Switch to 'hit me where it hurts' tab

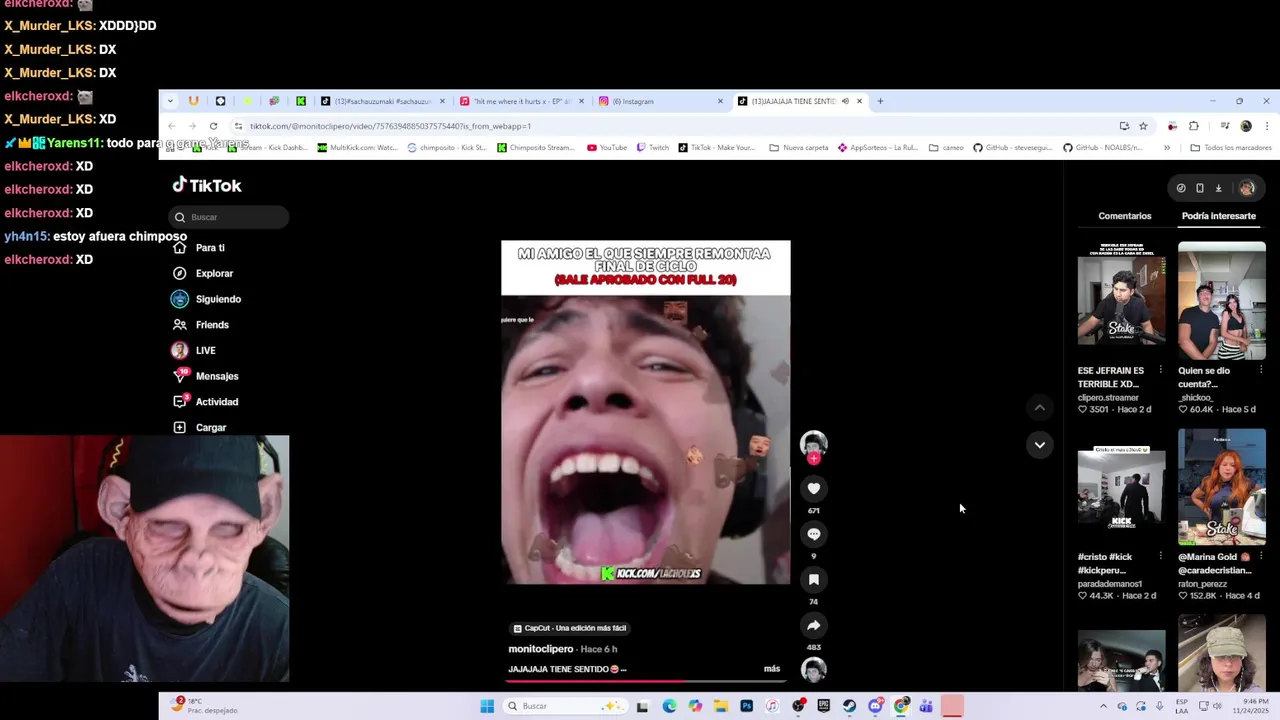tap(522, 101)
